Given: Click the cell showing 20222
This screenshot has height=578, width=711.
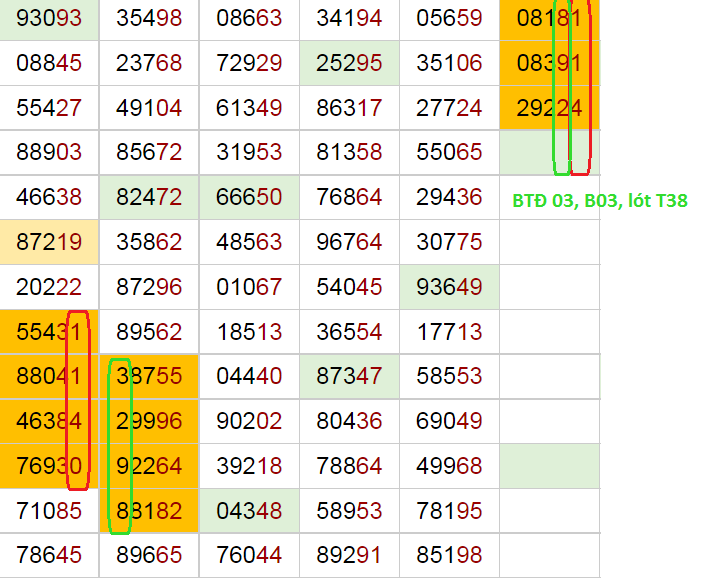Looking at the screenshot, I should (x=49, y=287).
